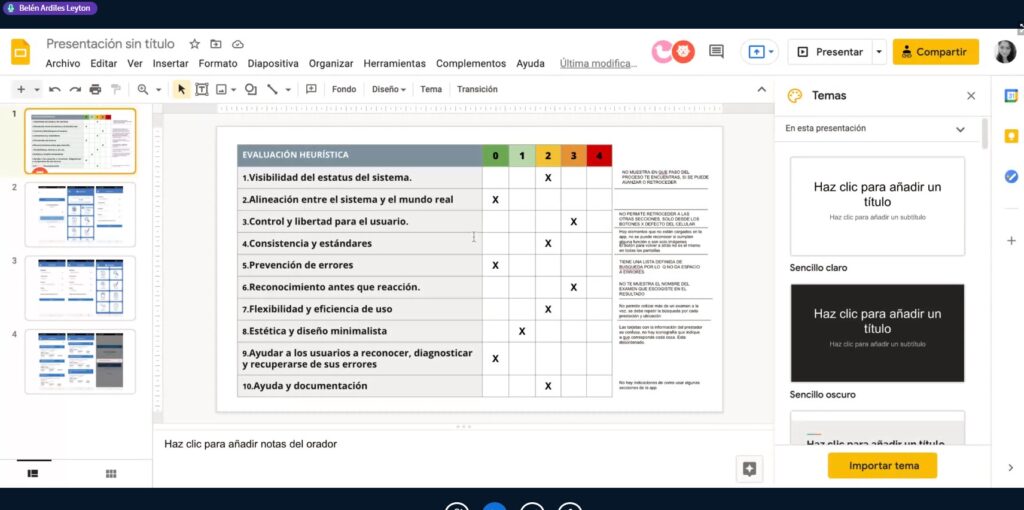Open the Google Slides home logo
Screen dimensions: 1024x510
[20, 52]
